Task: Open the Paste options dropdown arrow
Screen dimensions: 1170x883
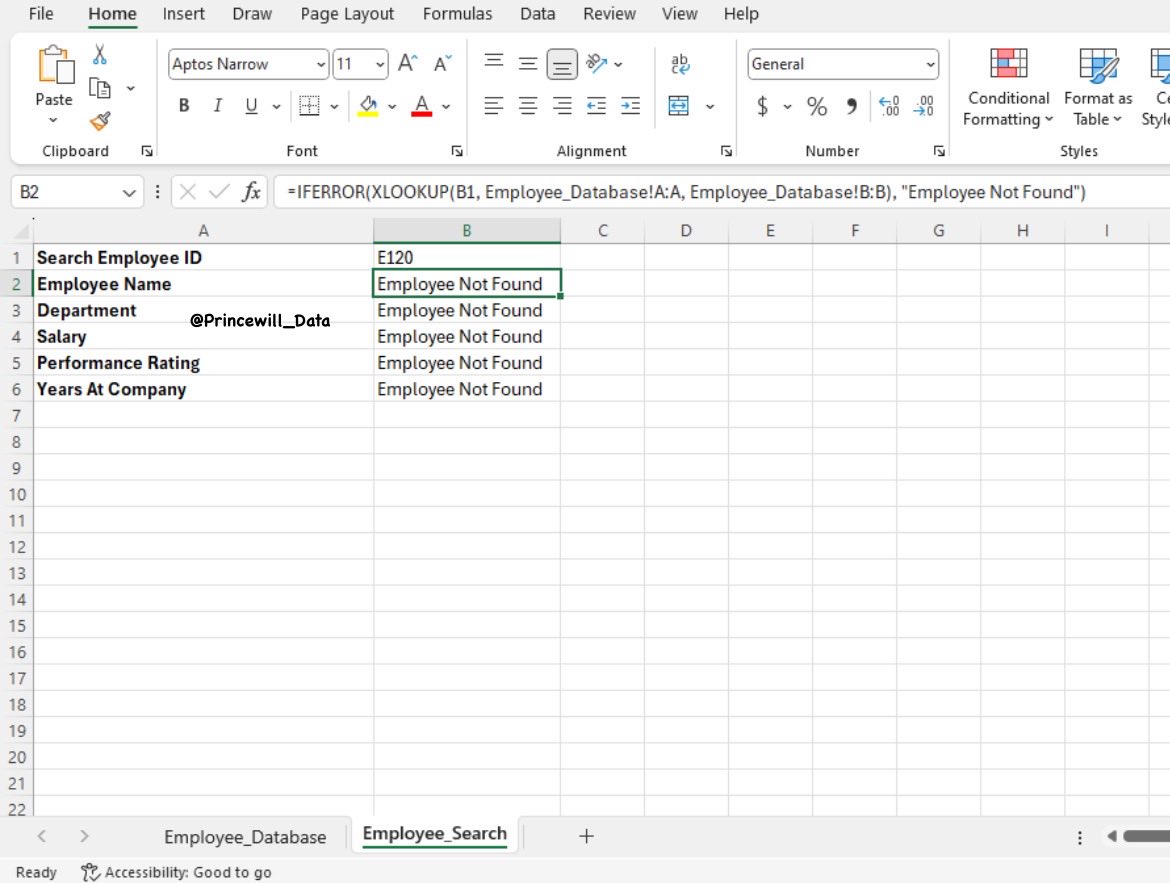Action: (x=53, y=120)
